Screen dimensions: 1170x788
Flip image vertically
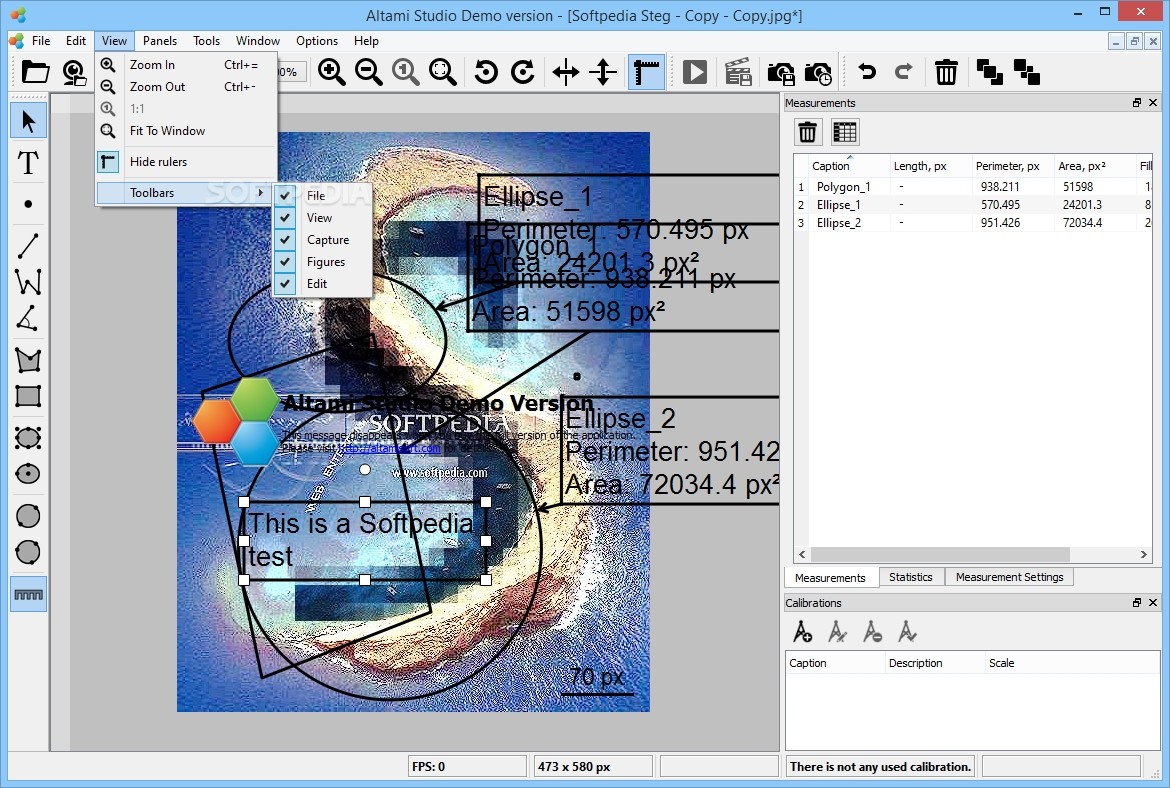pos(603,72)
